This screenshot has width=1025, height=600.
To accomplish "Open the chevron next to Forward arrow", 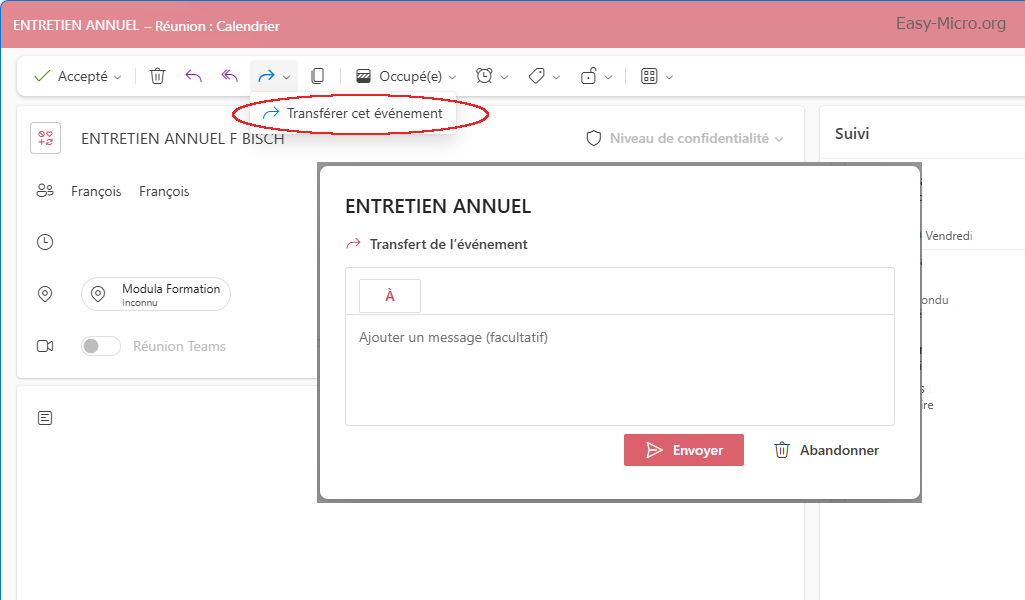I will pyautogui.click(x=287, y=77).
